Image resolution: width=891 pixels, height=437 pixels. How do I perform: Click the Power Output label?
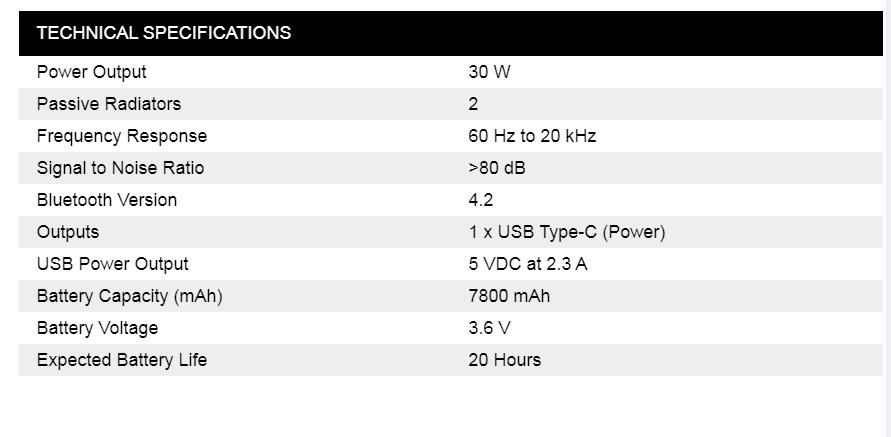click(92, 72)
